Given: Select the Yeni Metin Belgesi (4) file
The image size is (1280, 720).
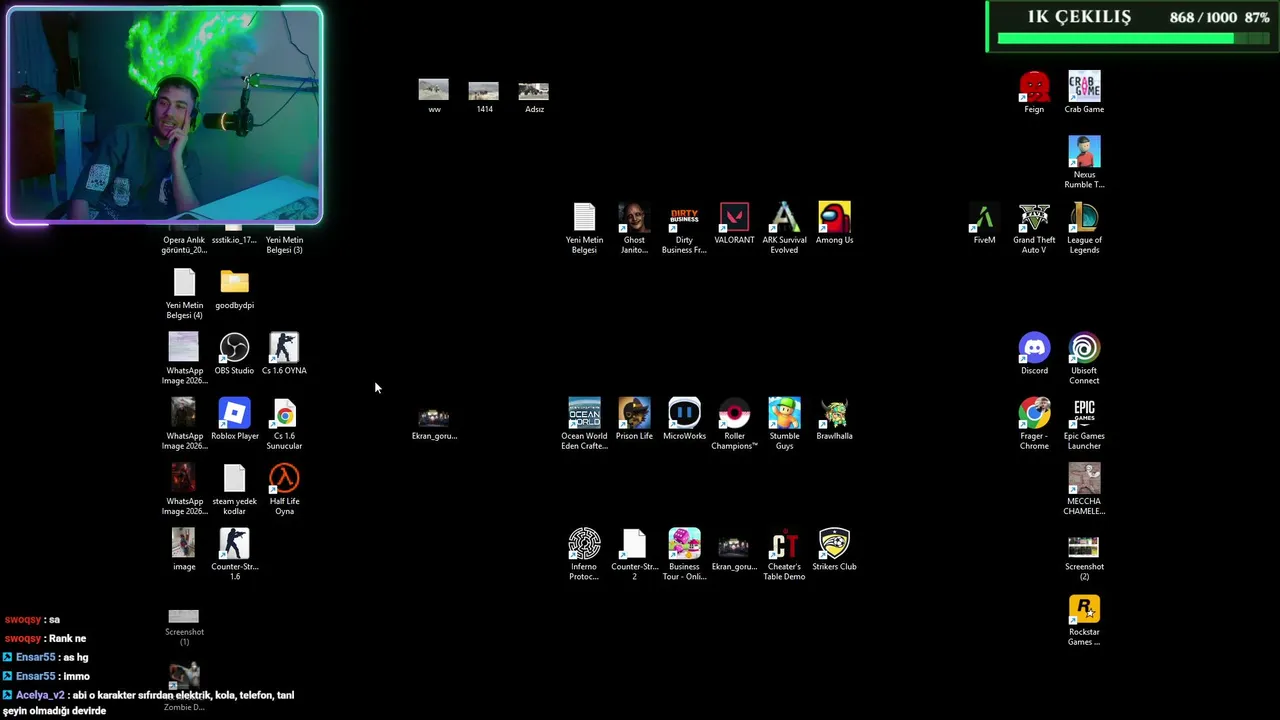Looking at the screenshot, I should click(184, 294).
